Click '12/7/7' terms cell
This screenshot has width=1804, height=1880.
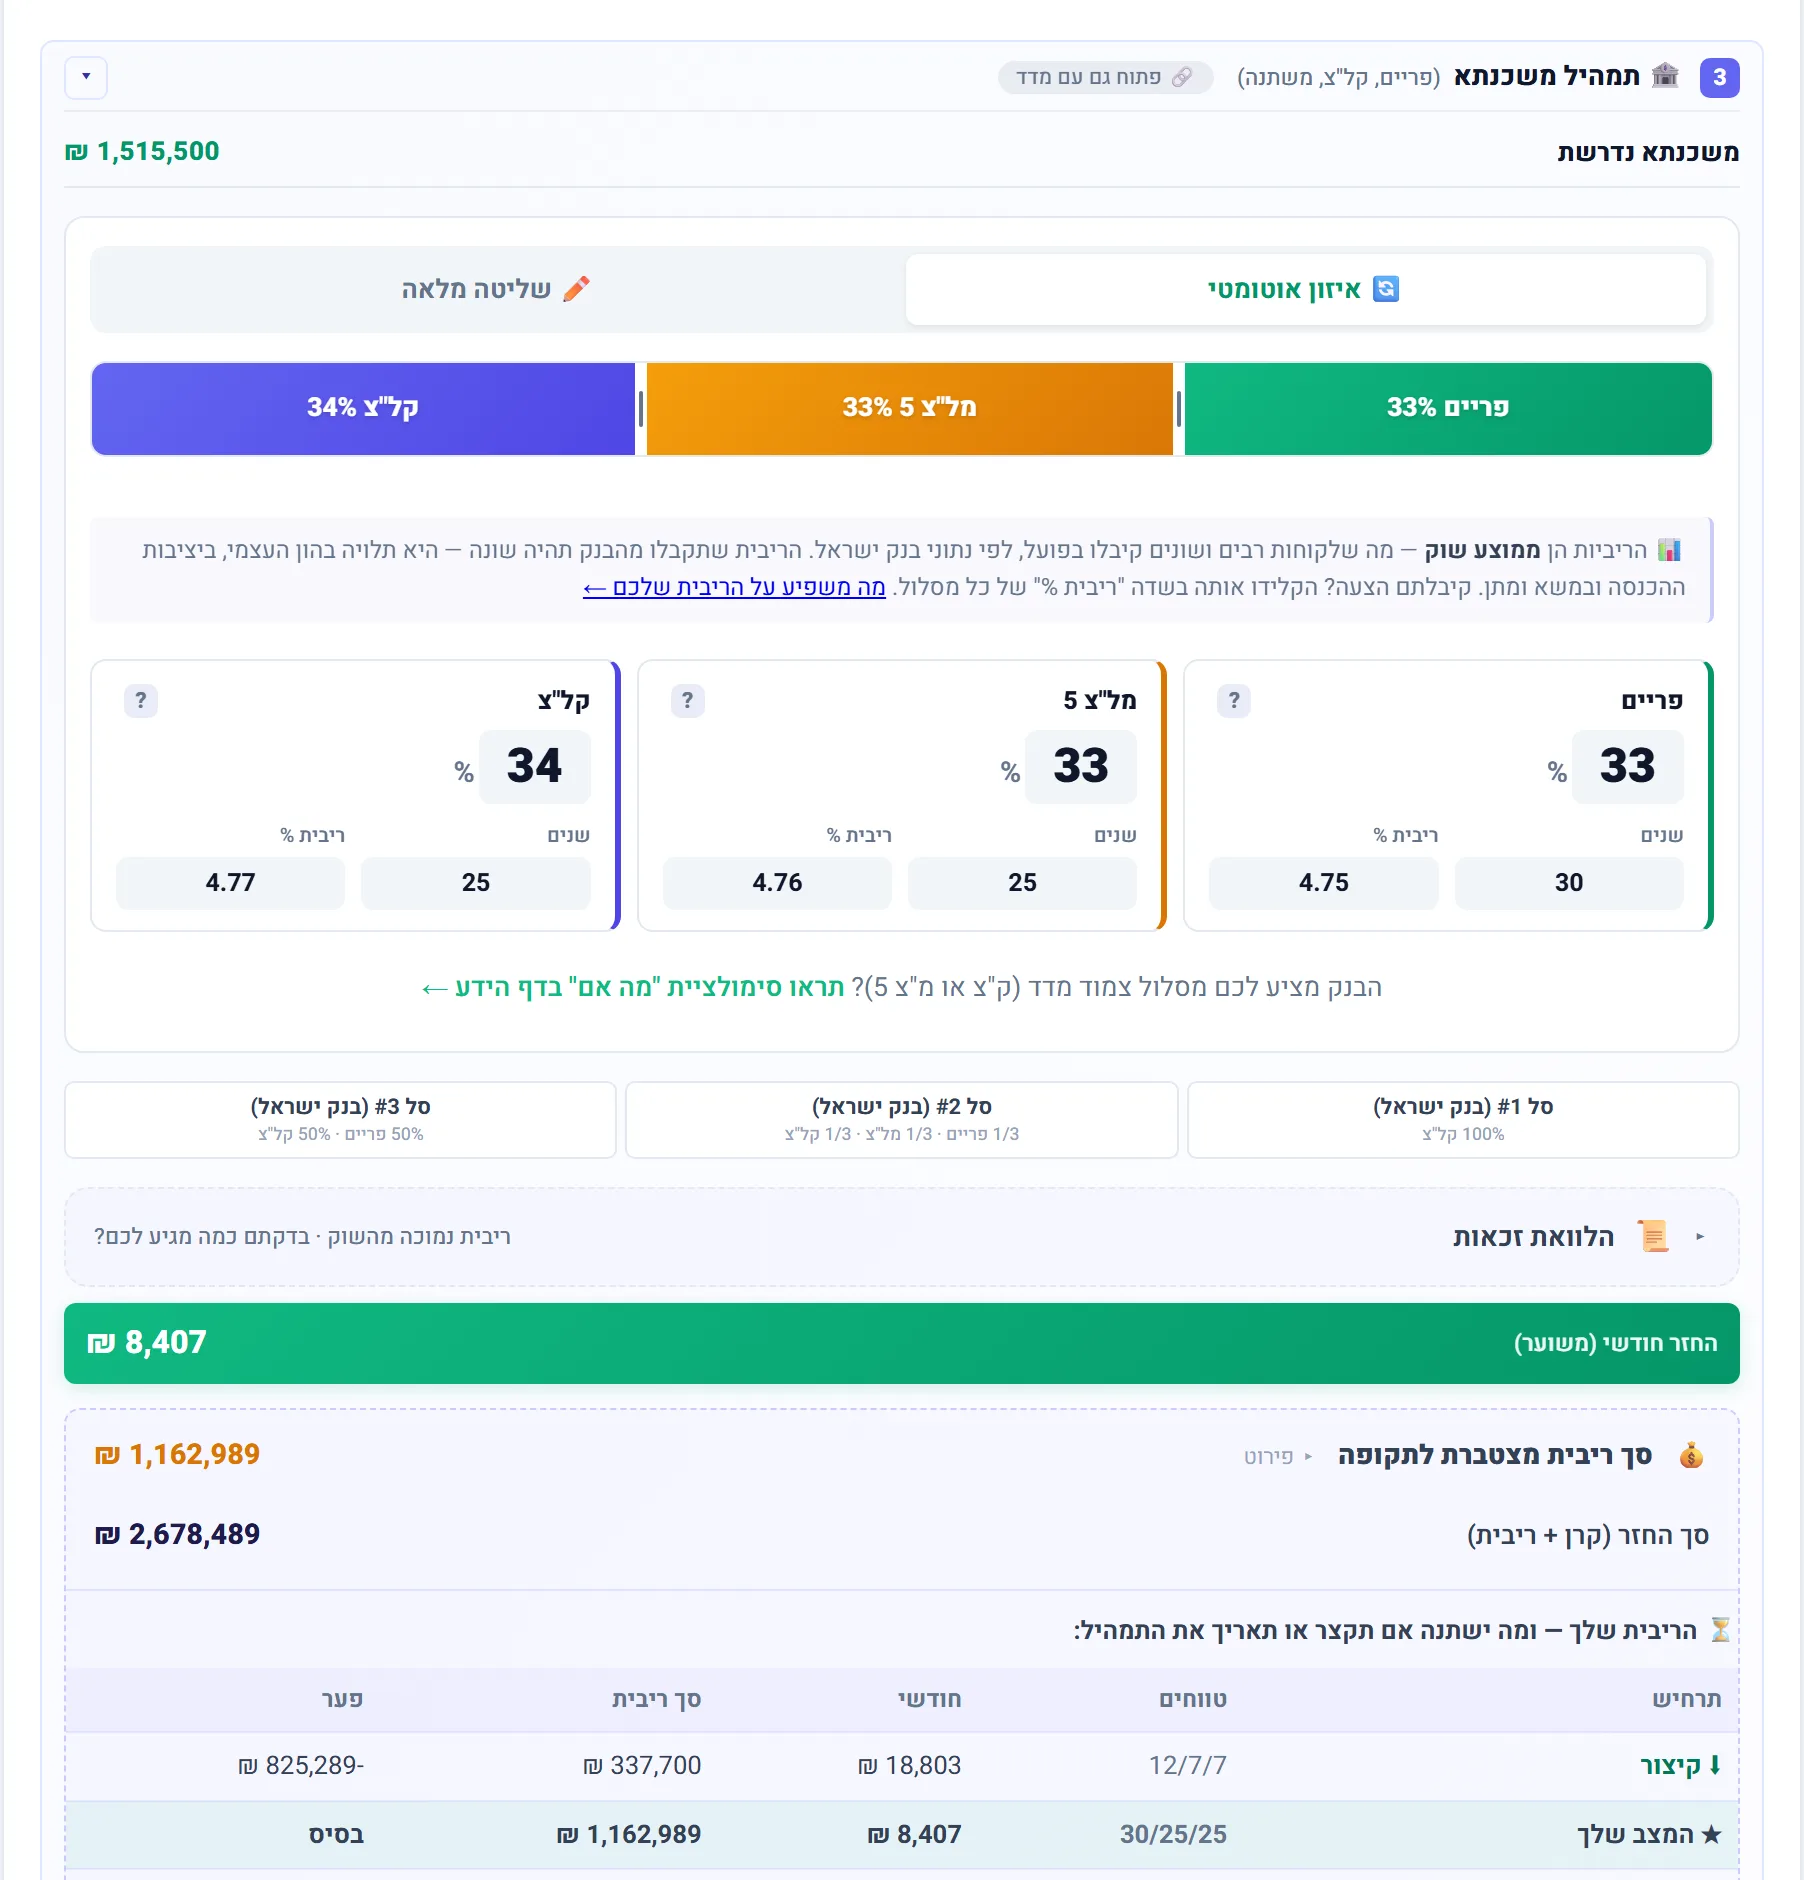1188,1765
